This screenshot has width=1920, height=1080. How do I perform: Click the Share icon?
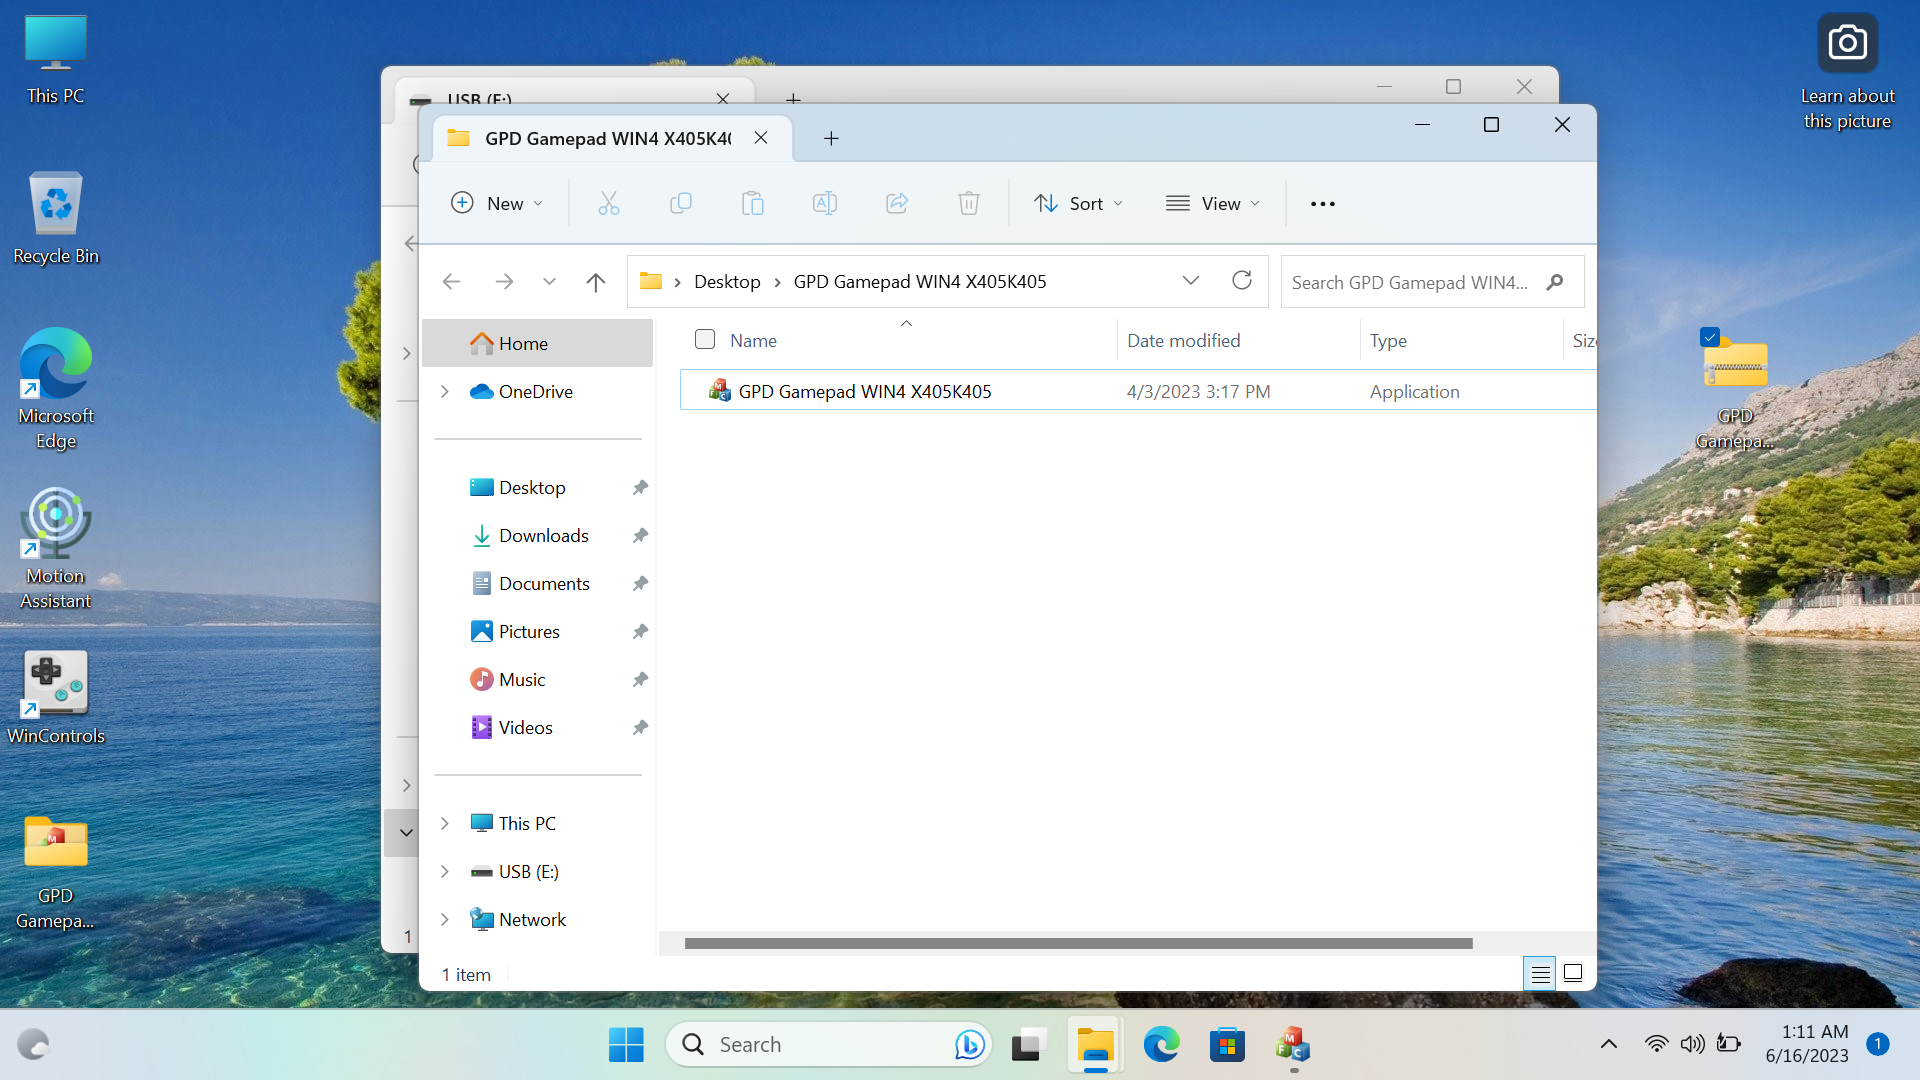(897, 203)
